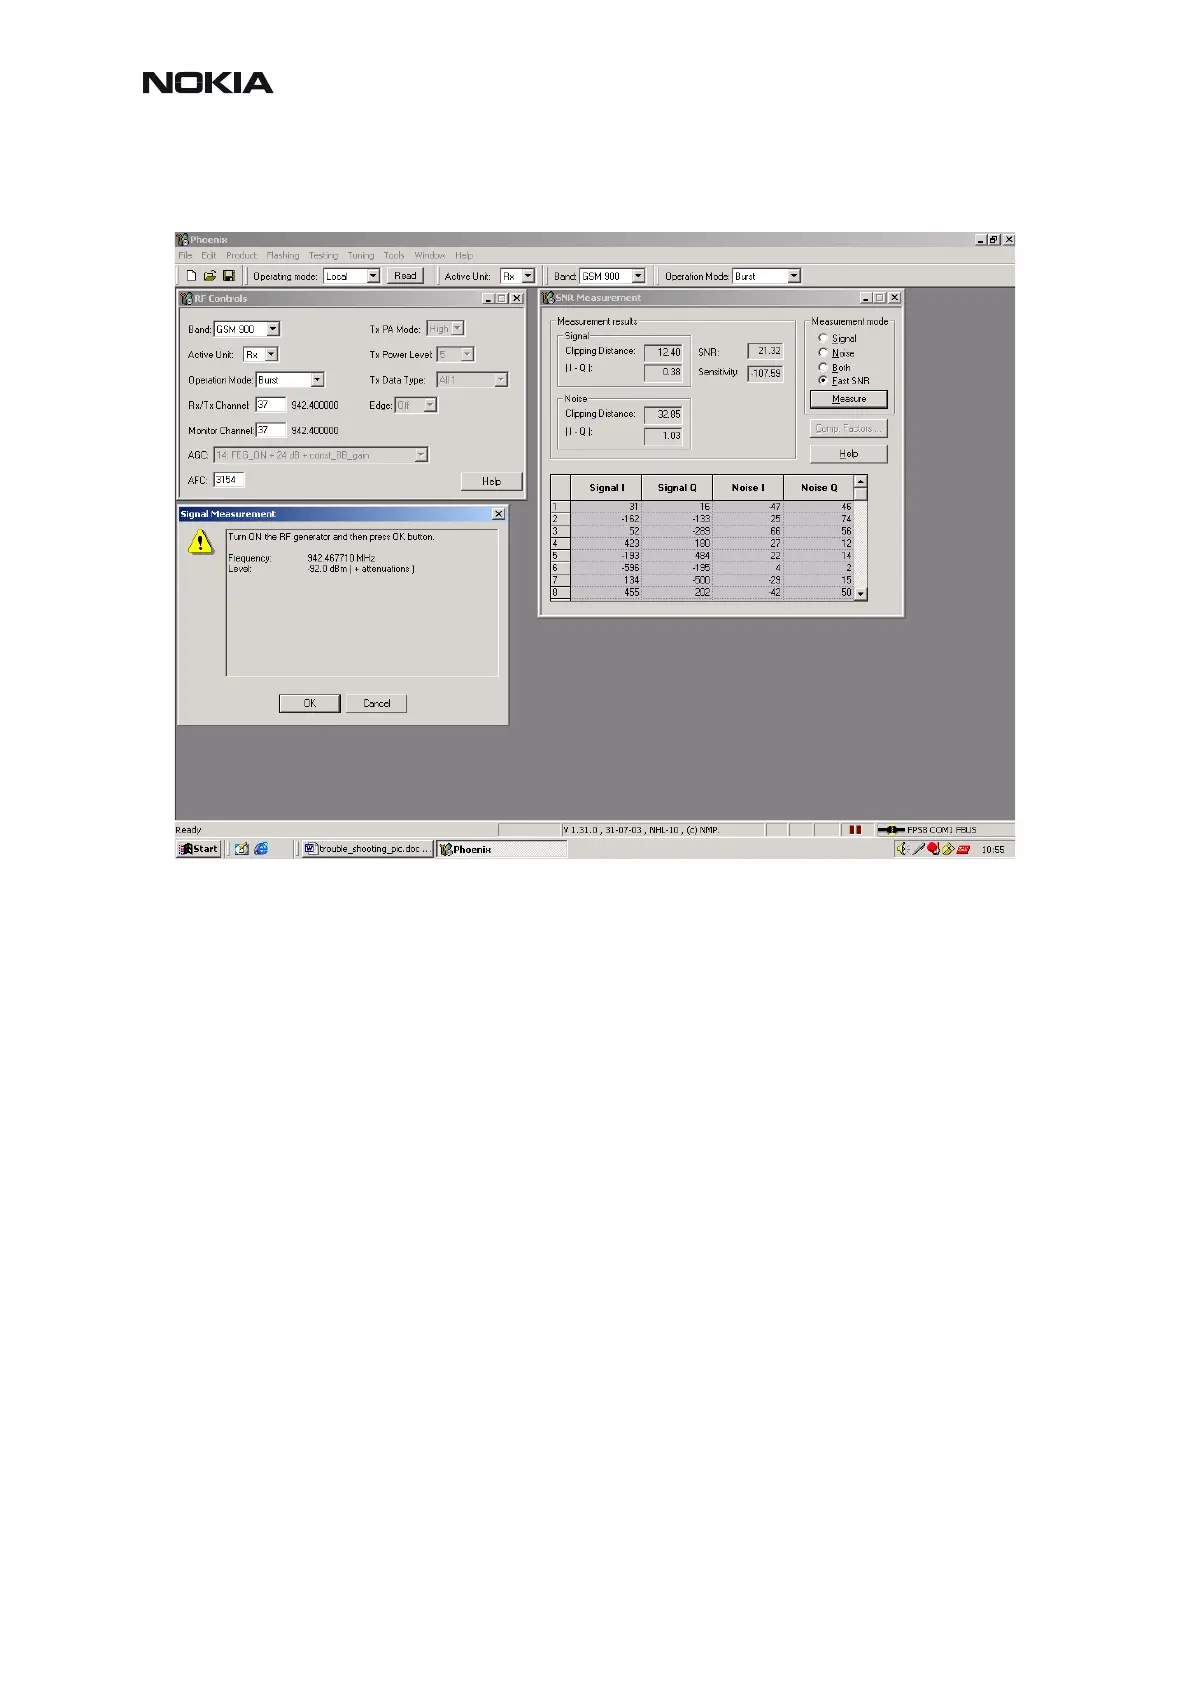Screen dimensions: 1190x1684
Task: Open the Flashing menu
Action: pyautogui.click(x=283, y=256)
